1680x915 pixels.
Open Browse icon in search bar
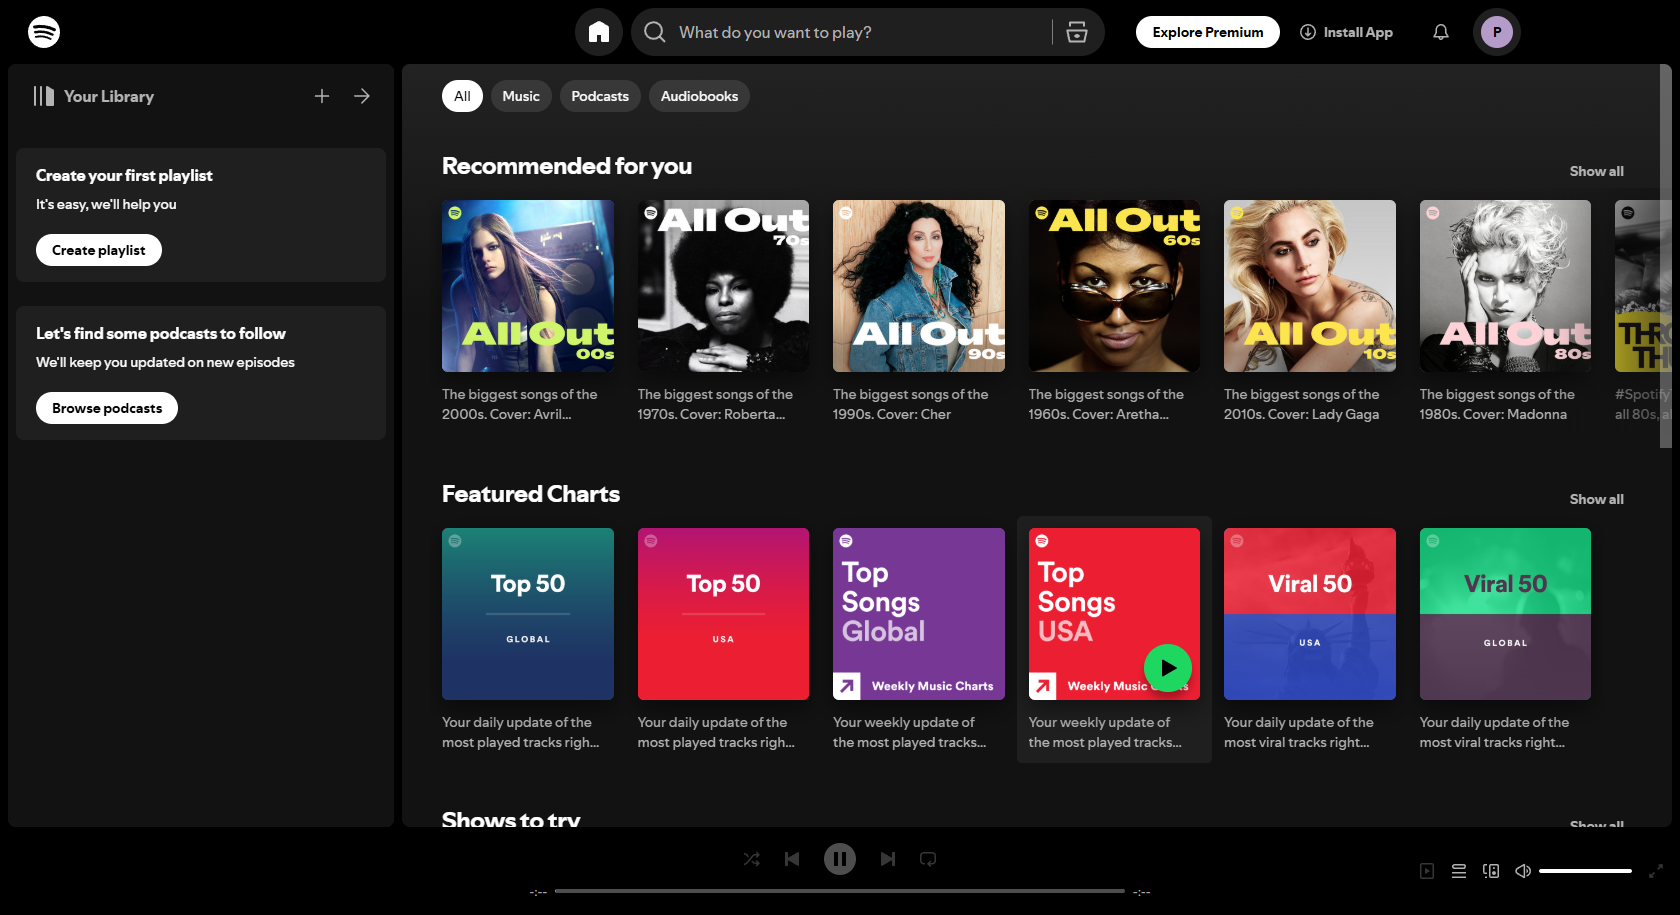click(x=1077, y=32)
